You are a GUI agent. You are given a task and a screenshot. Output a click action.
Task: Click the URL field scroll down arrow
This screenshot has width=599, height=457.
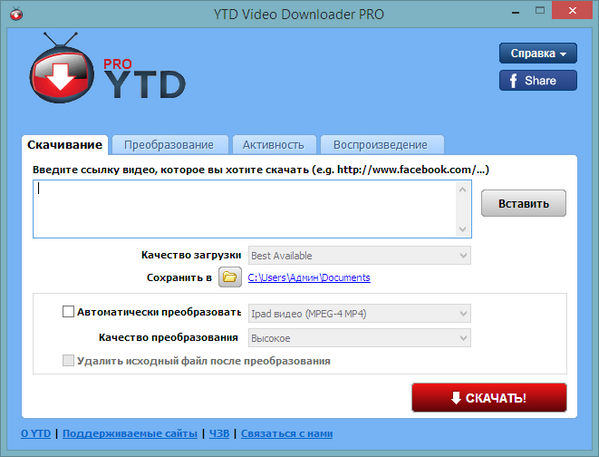tap(463, 229)
